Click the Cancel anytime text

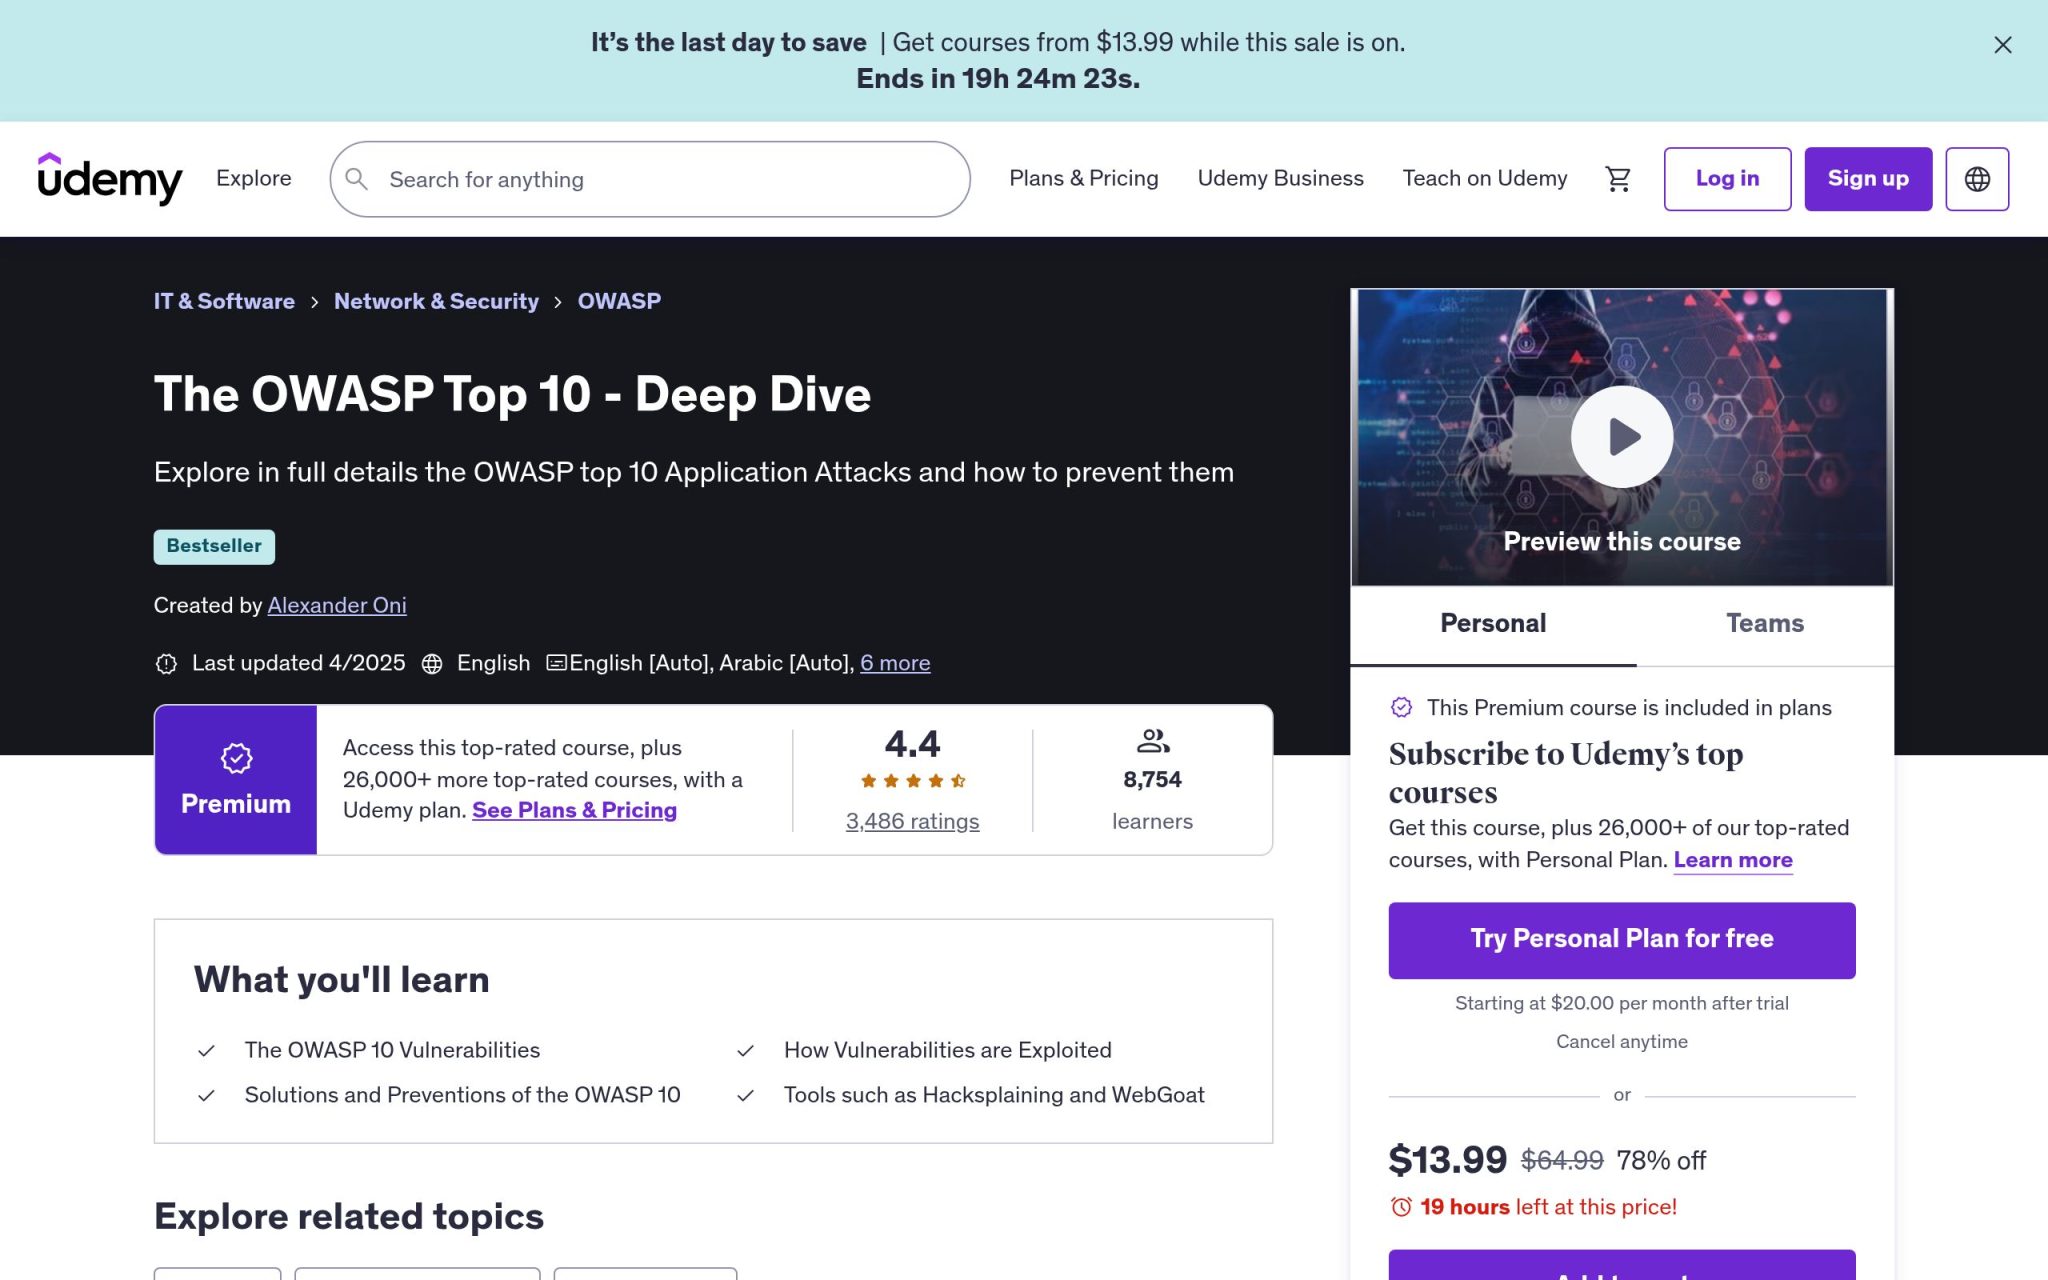(1621, 1041)
